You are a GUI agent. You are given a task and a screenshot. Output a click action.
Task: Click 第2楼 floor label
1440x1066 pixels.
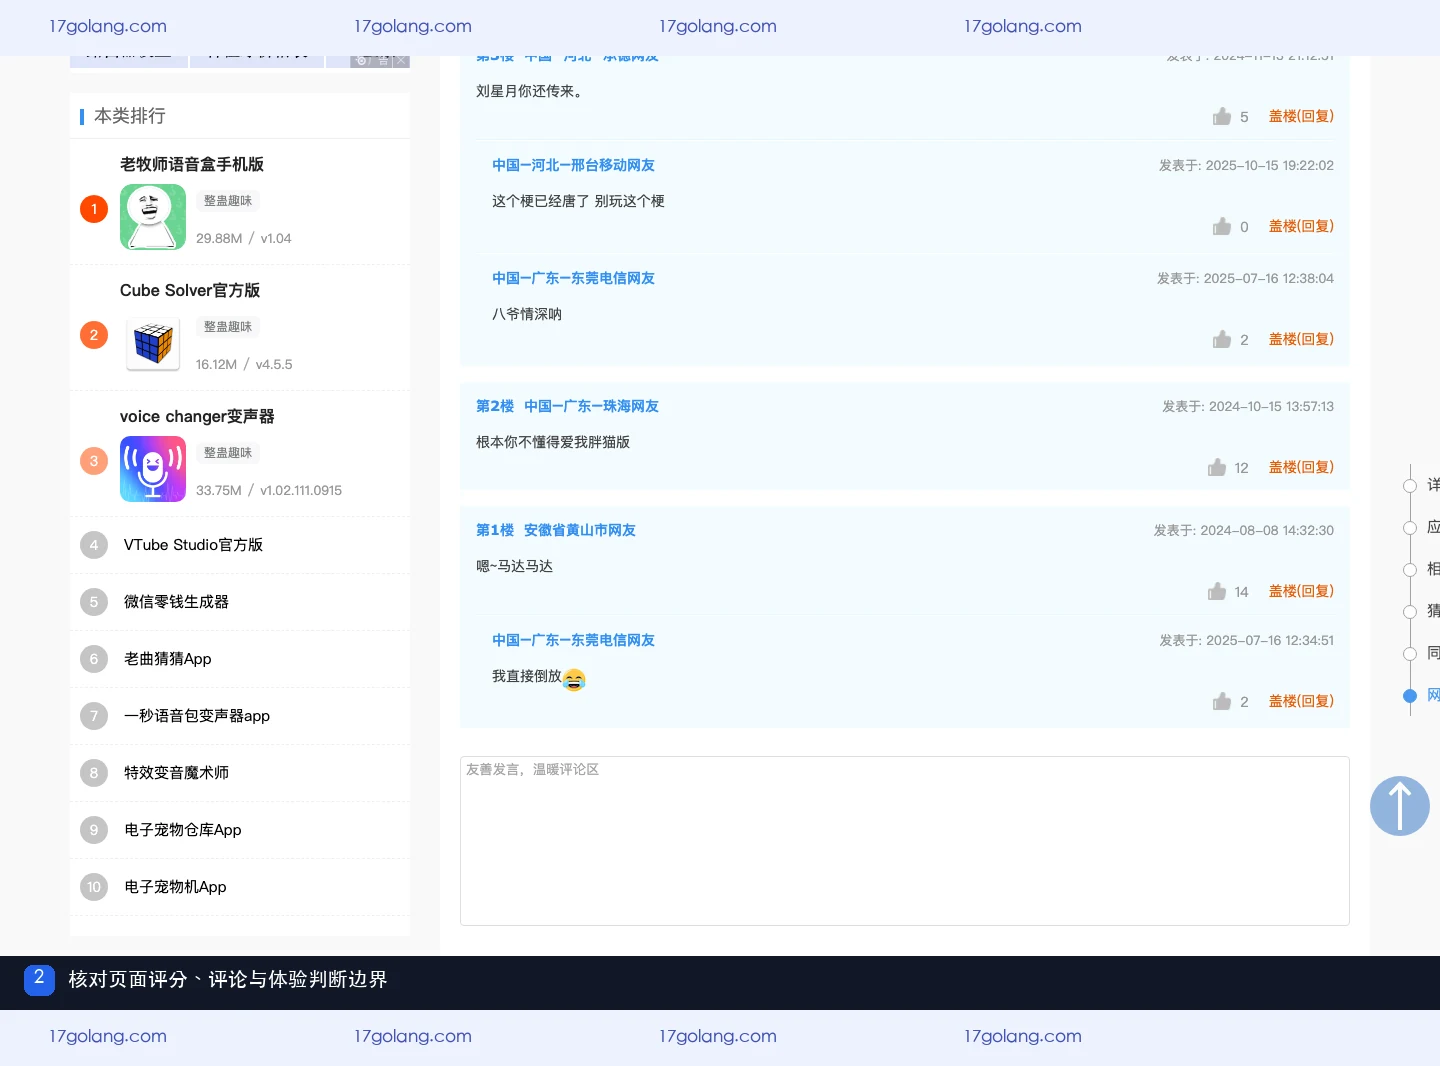coord(495,406)
